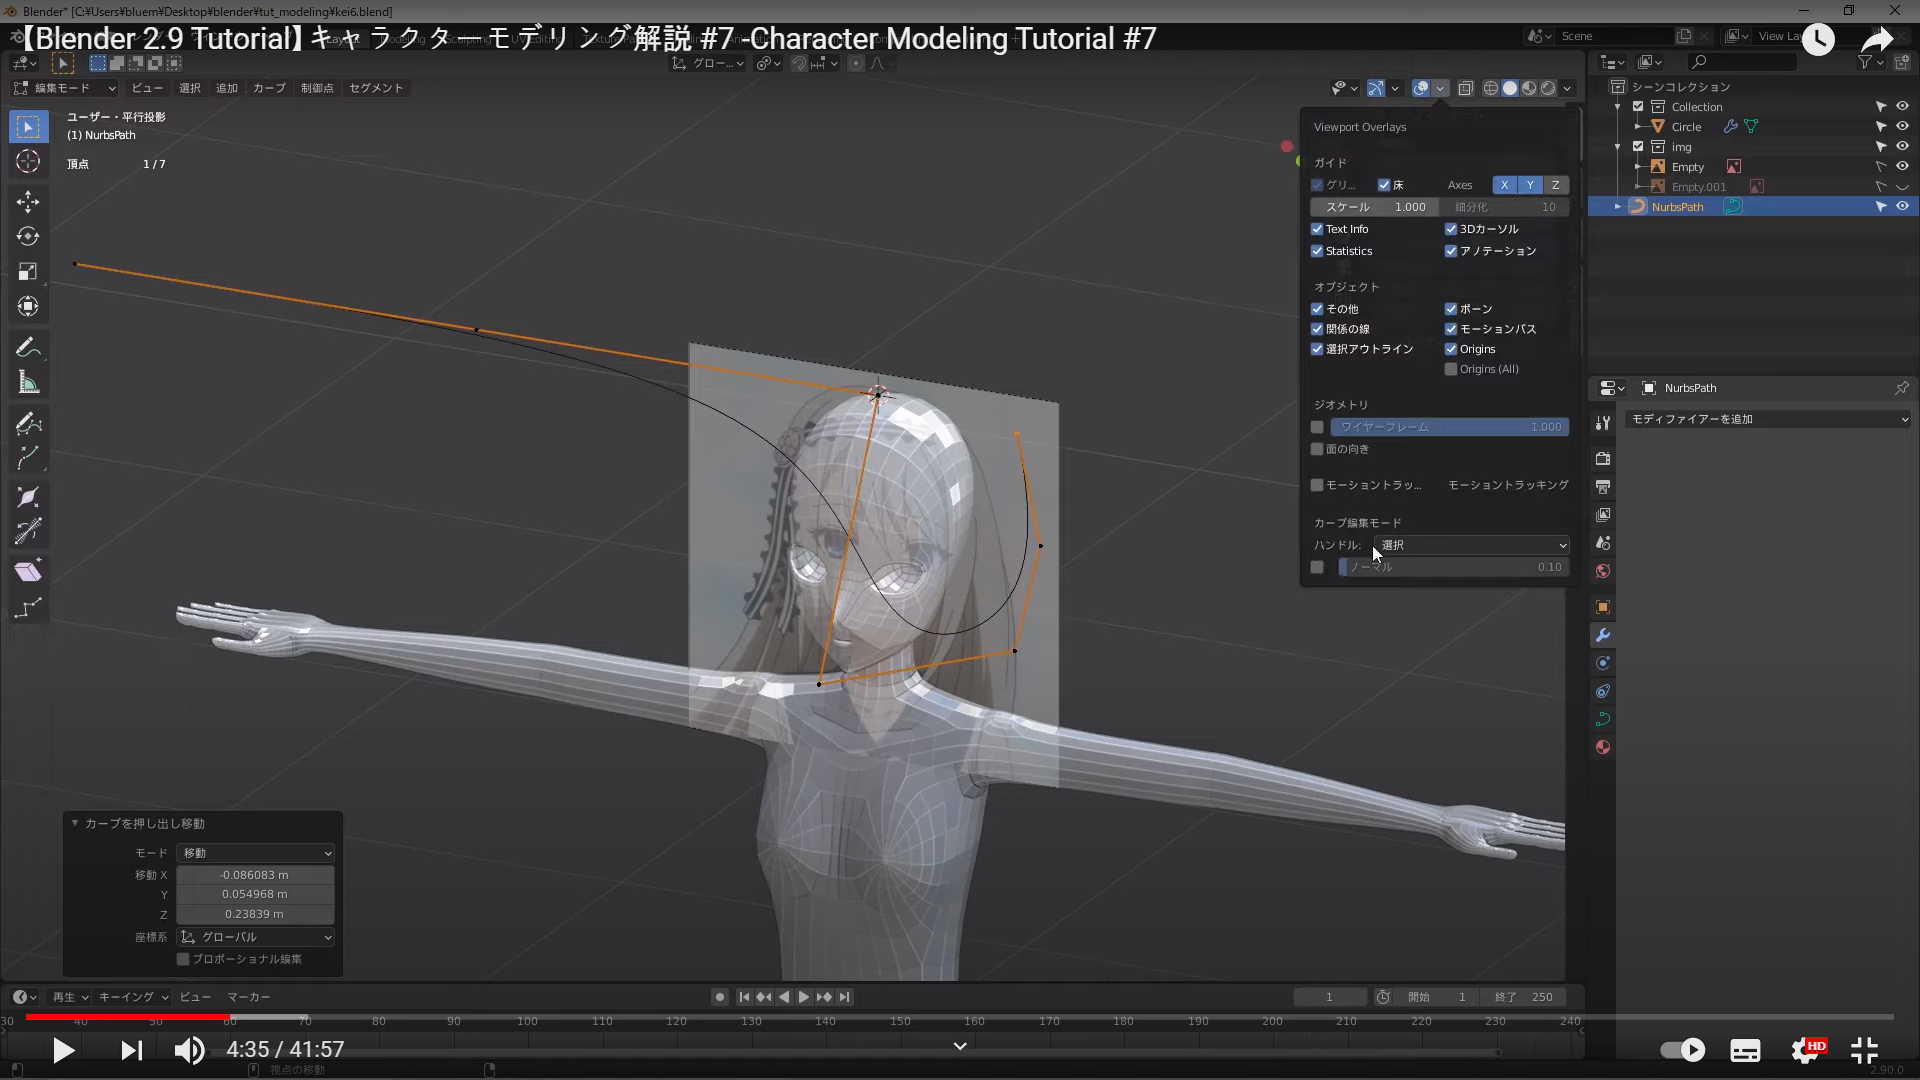Viewport: 1920px width, 1080px height.
Task: Open the handle display dropdown
Action: (x=1471, y=545)
